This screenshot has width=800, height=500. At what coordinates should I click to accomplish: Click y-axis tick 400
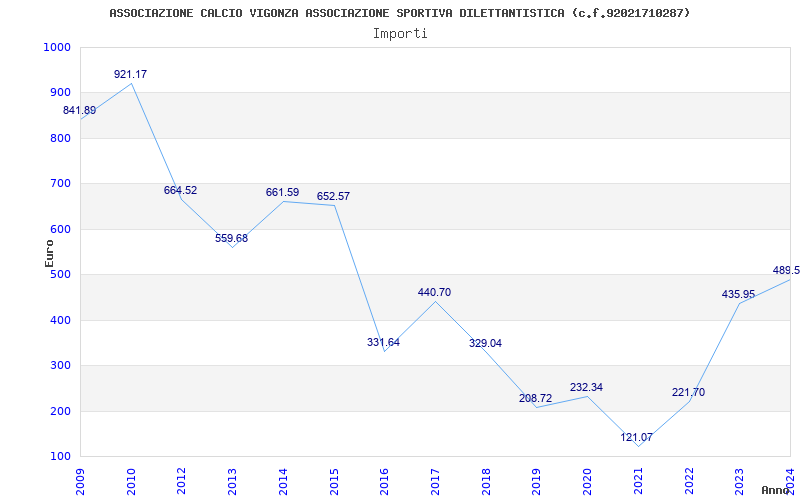pyautogui.click(x=60, y=320)
